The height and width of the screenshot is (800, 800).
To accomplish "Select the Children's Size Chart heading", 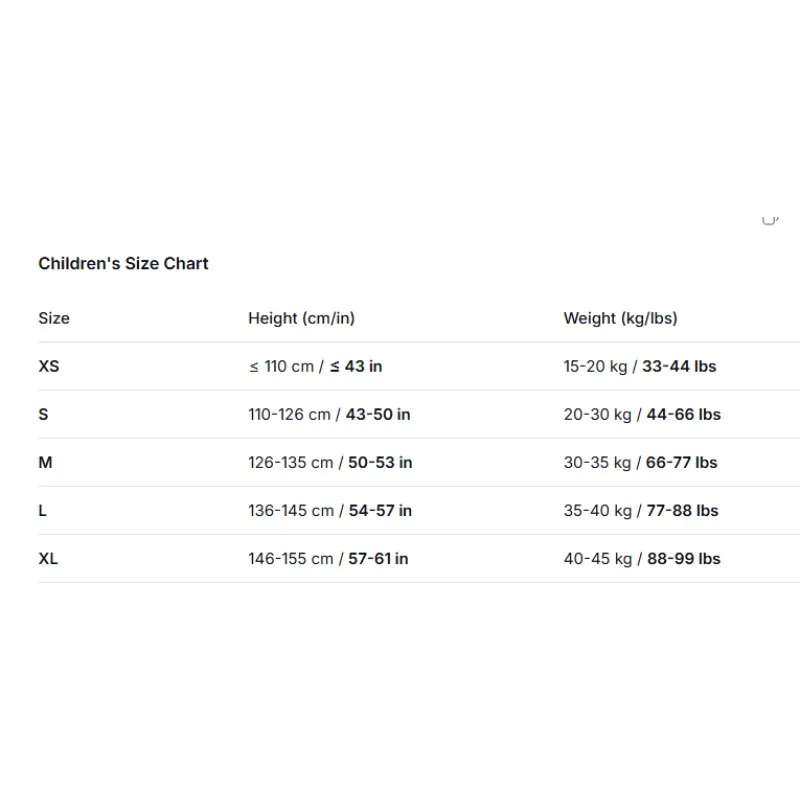I will pos(123,263).
